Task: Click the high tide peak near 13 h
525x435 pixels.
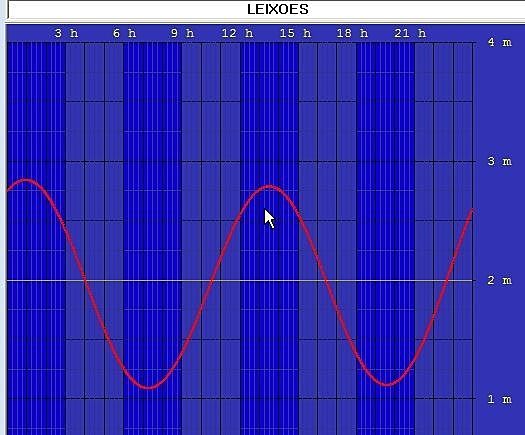Action: point(270,187)
